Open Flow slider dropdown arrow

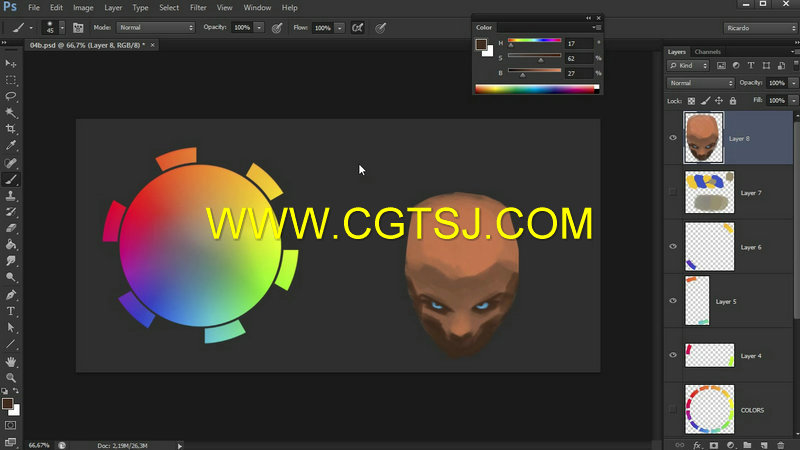pyautogui.click(x=340, y=28)
